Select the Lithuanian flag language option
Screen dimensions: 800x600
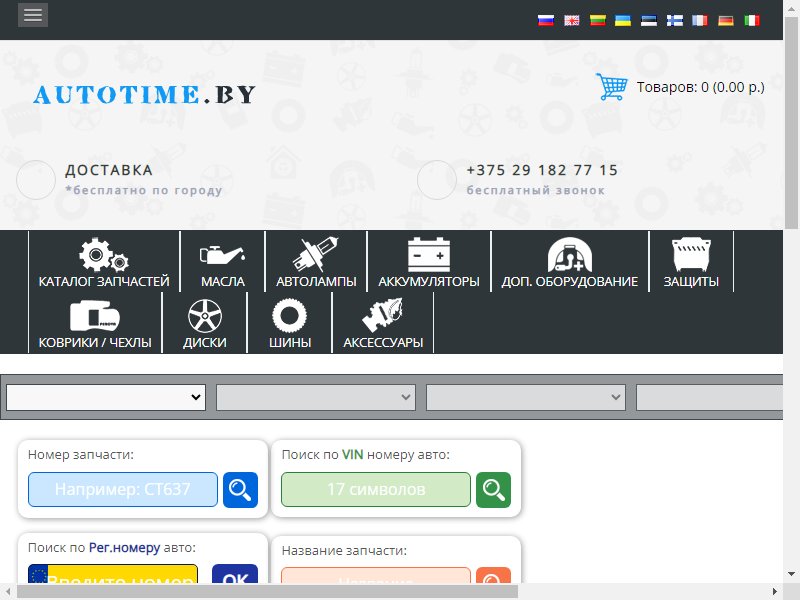(597, 20)
